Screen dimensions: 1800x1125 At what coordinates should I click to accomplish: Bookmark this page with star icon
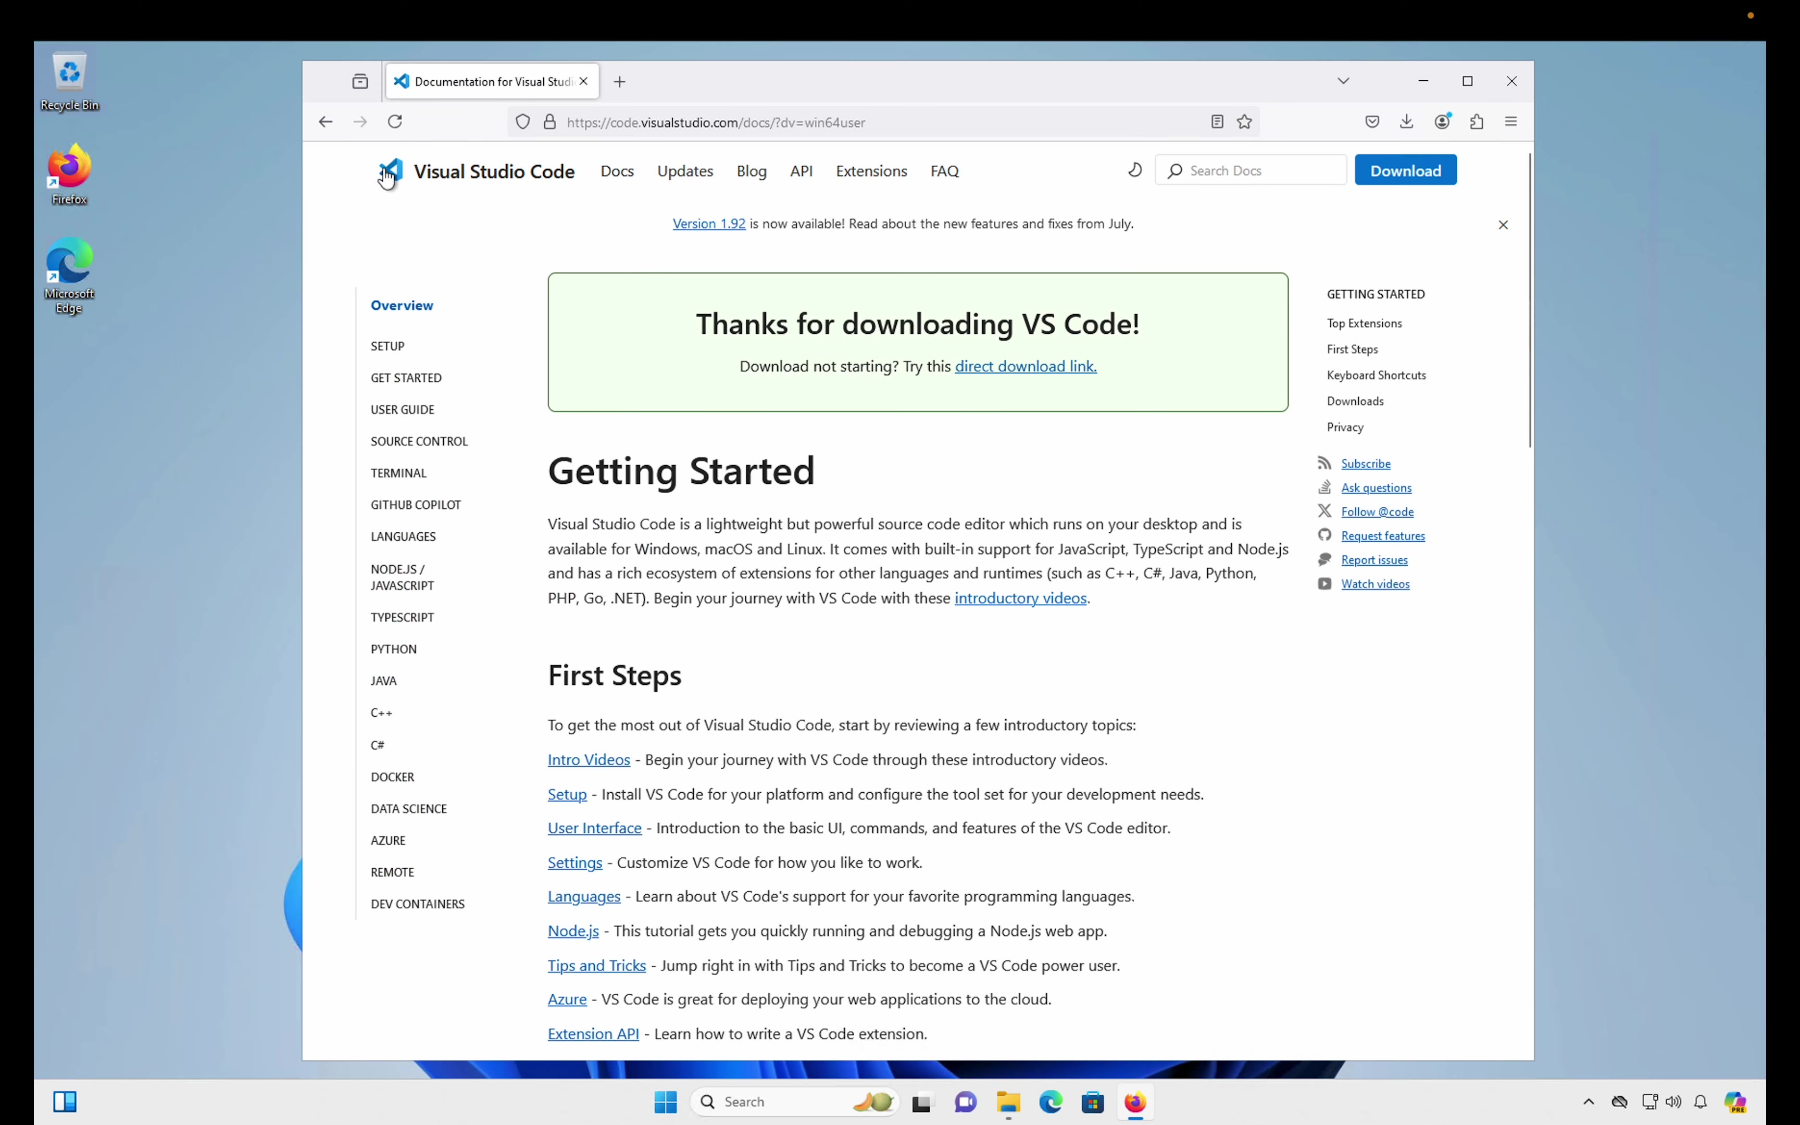pos(1244,122)
